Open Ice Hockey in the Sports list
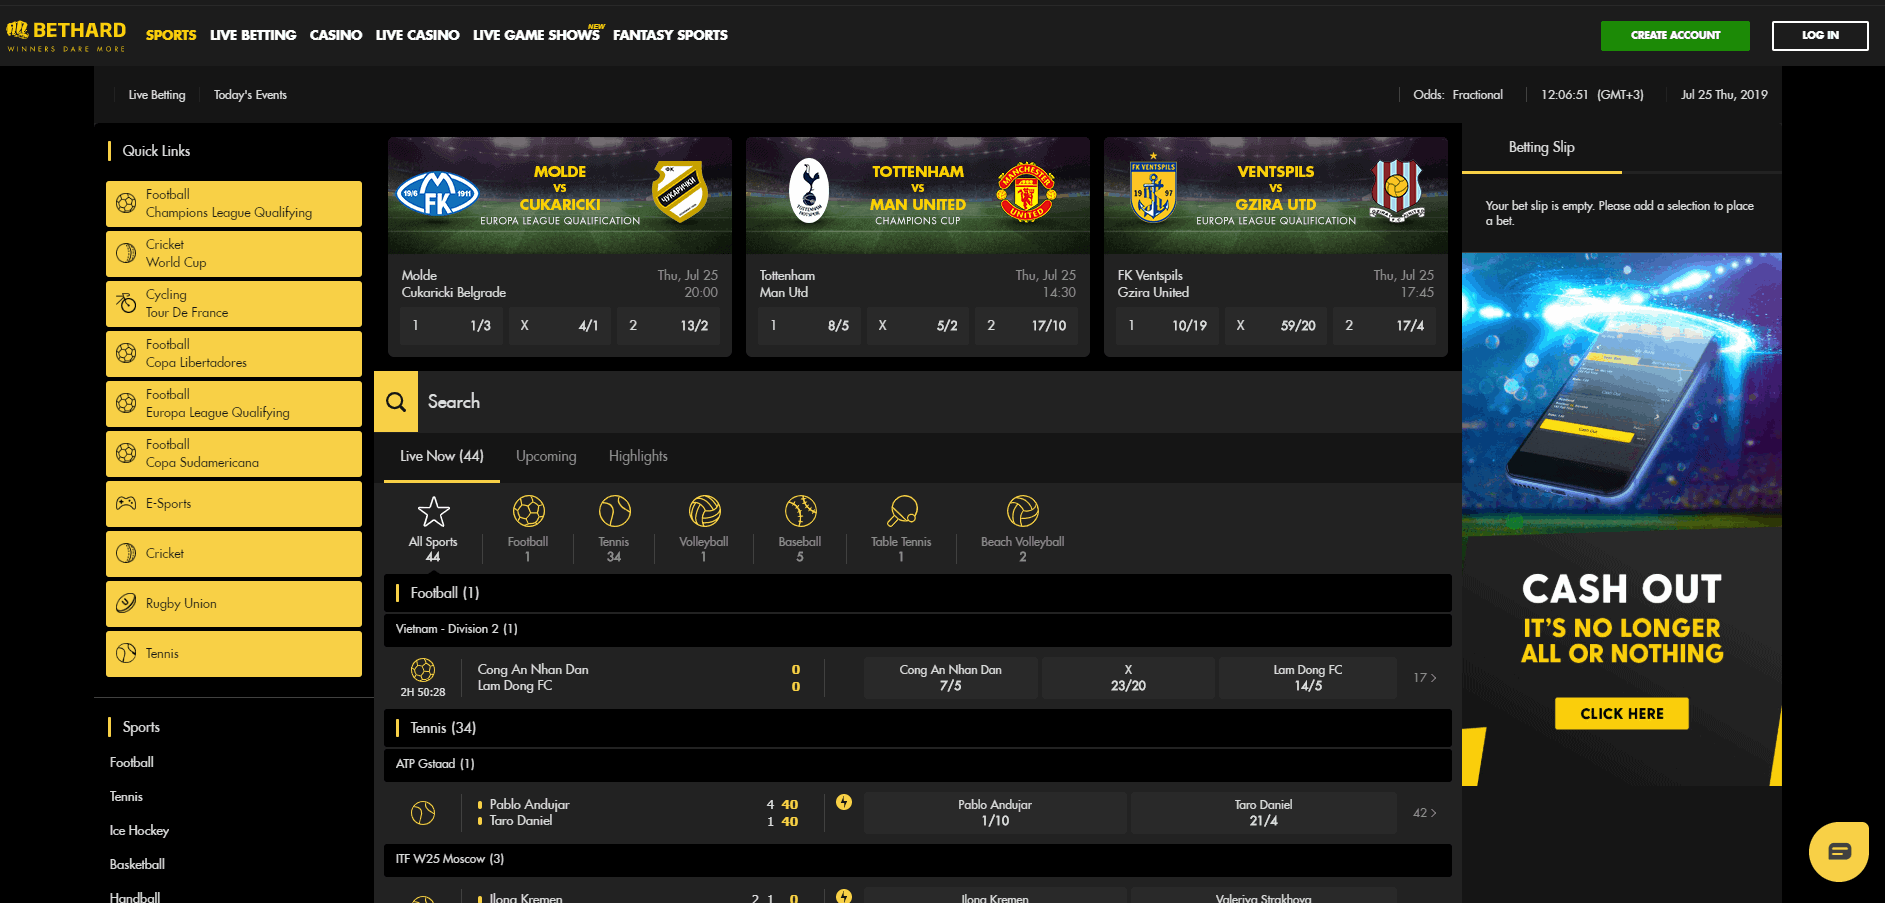The width and height of the screenshot is (1885, 903). point(139,831)
